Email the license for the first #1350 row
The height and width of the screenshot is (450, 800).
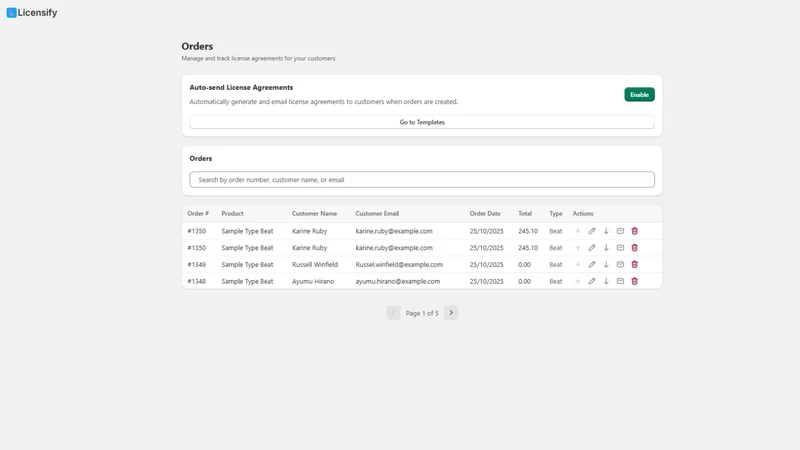click(620, 231)
